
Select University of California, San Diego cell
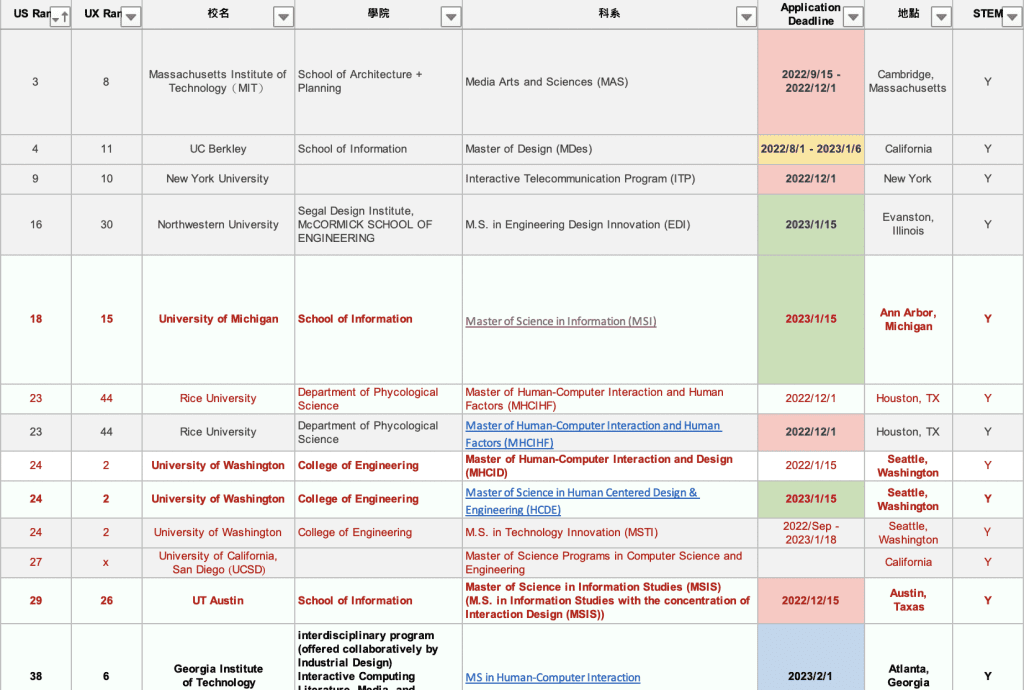tap(218, 563)
